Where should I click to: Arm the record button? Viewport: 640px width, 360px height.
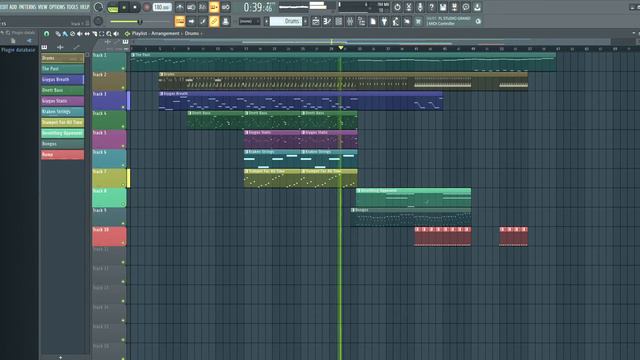click(147, 7)
